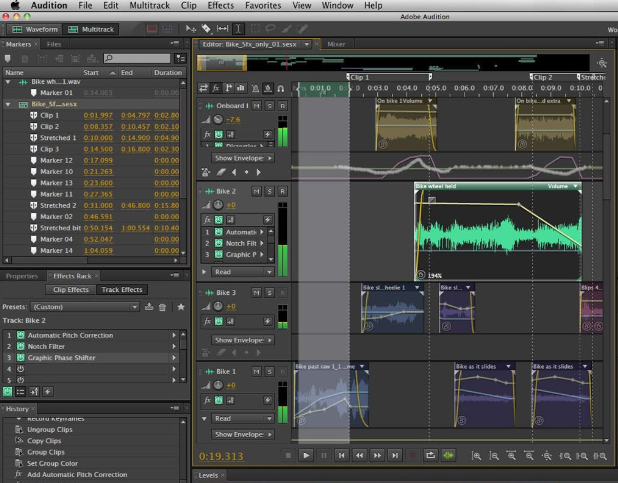Adjust the Onboard track volume knob

click(218, 119)
